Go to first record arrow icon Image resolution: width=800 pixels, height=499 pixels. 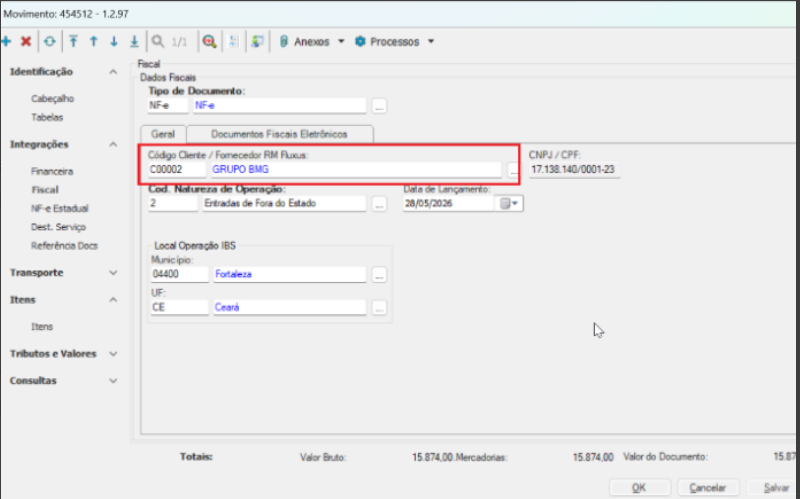(73, 41)
